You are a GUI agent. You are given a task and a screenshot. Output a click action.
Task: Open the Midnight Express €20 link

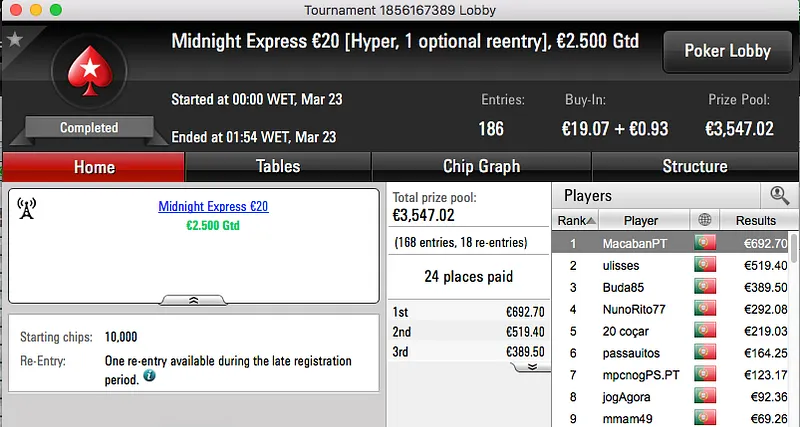pos(213,207)
